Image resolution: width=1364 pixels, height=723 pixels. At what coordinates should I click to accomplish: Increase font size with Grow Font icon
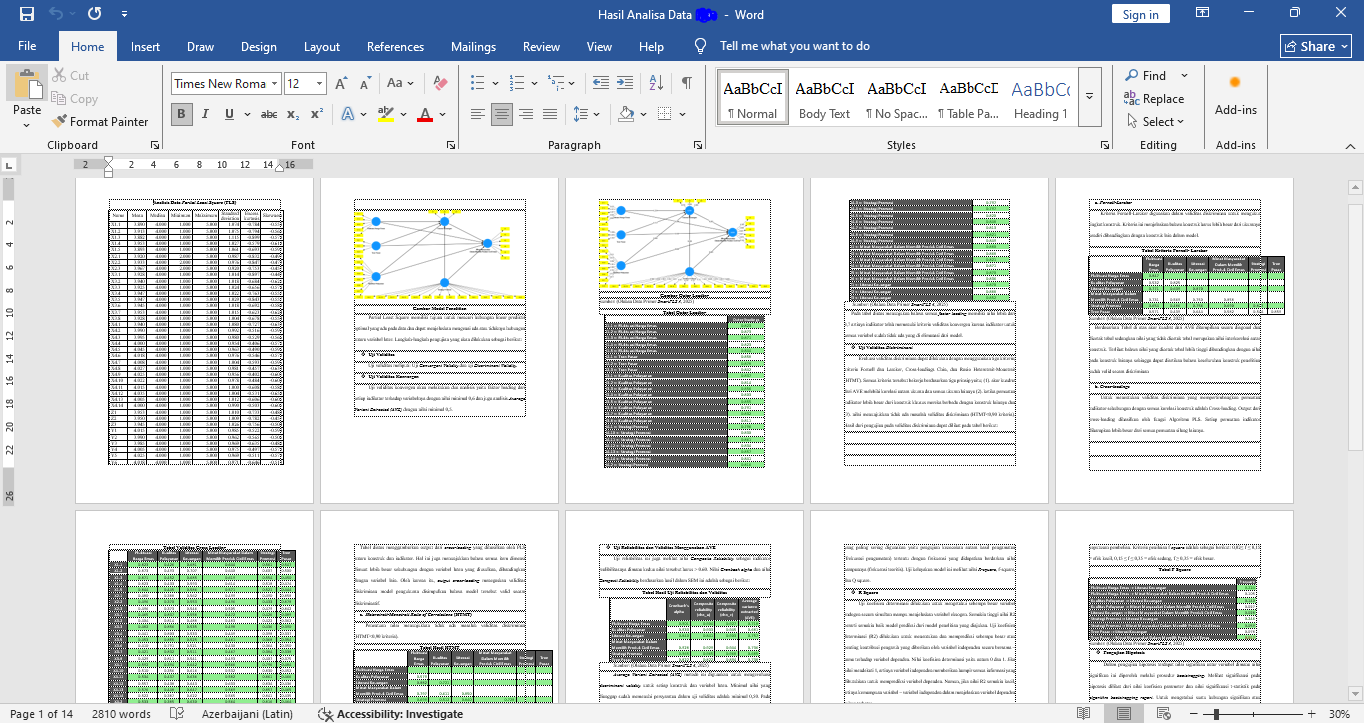pyautogui.click(x=341, y=84)
